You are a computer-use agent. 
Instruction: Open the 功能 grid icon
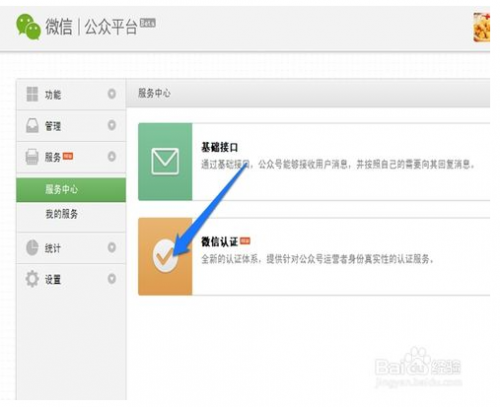(x=32, y=94)
